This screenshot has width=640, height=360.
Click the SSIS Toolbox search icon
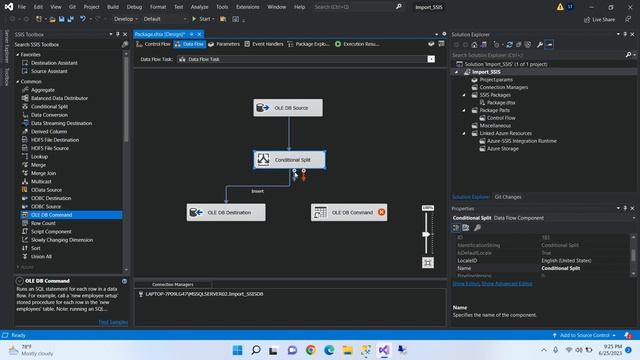pos(124,44)
